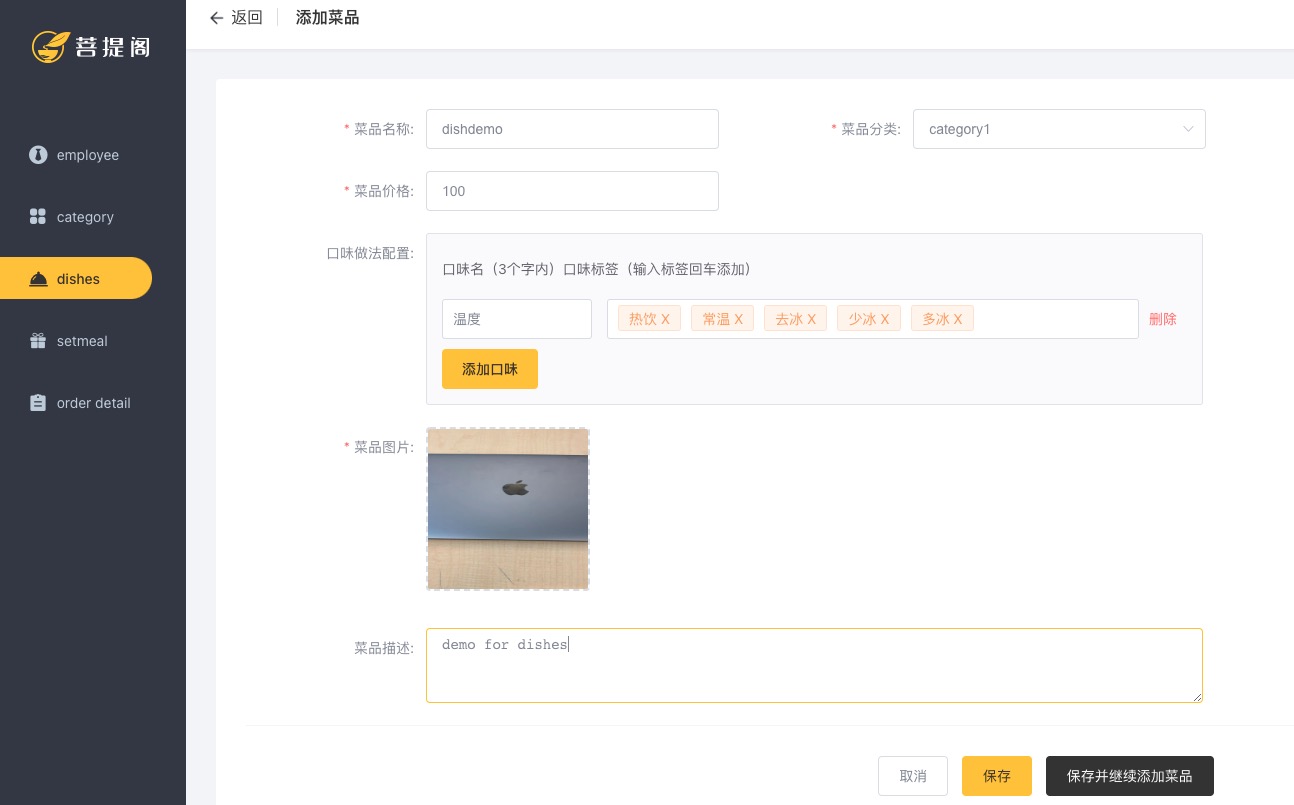This screenshot has width=1294, height=805.
Task: Focus the 菜品名称 dishdemo field
Action: point(572,129)
